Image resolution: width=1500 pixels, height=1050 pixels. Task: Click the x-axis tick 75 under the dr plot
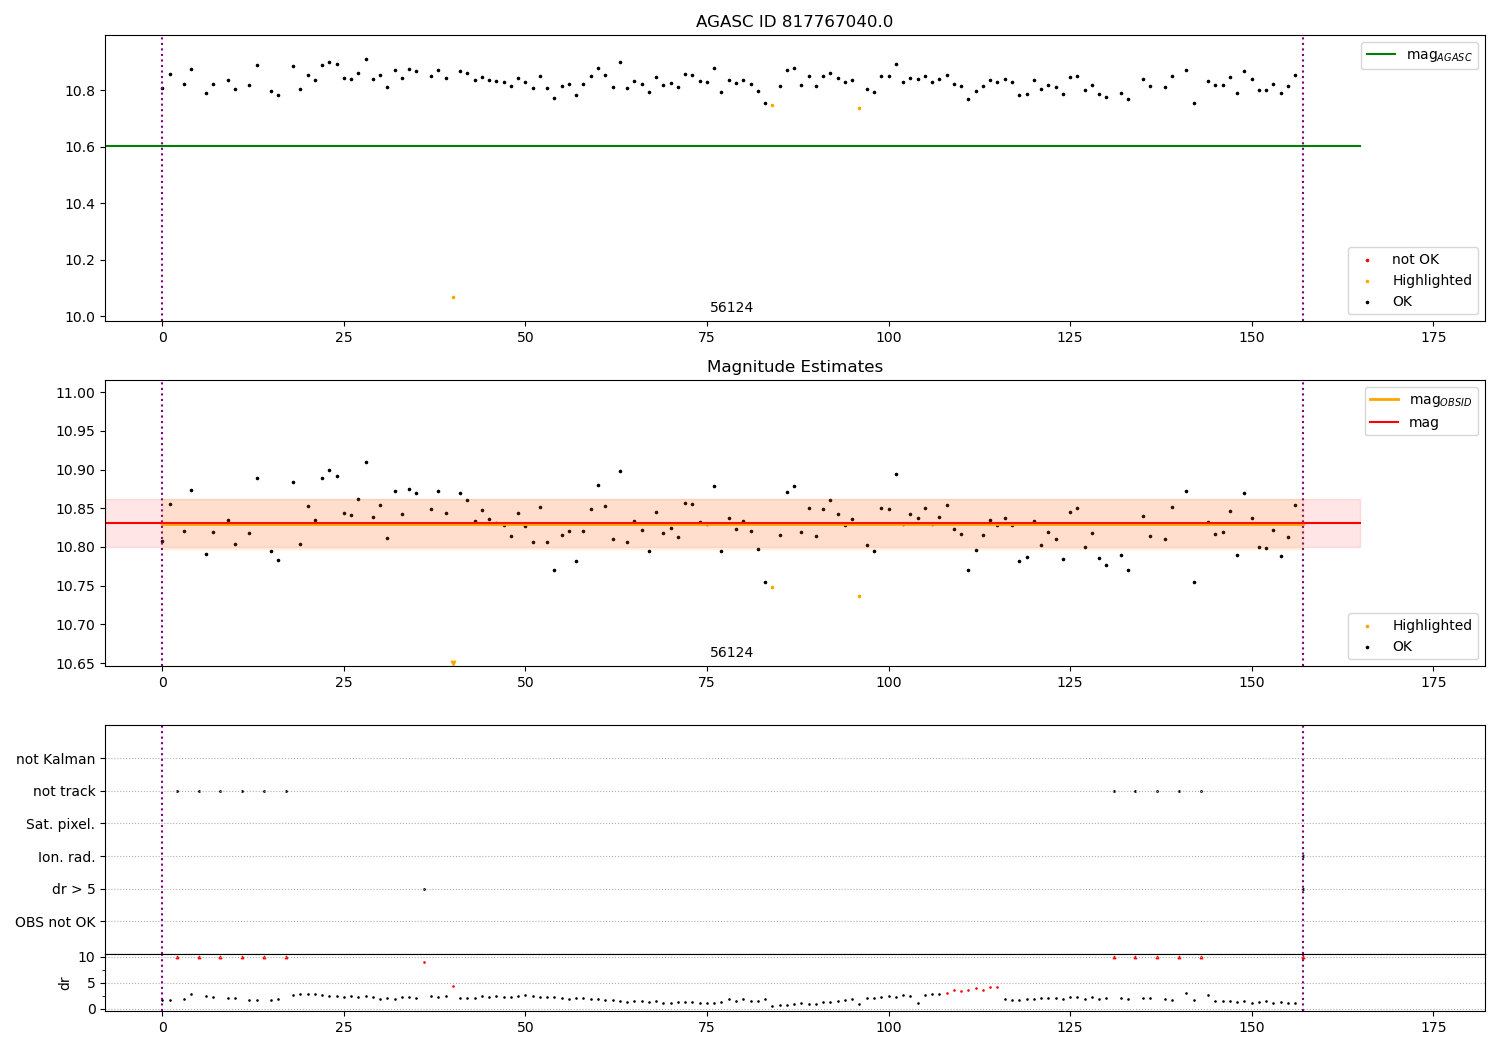click(707, 1028)
